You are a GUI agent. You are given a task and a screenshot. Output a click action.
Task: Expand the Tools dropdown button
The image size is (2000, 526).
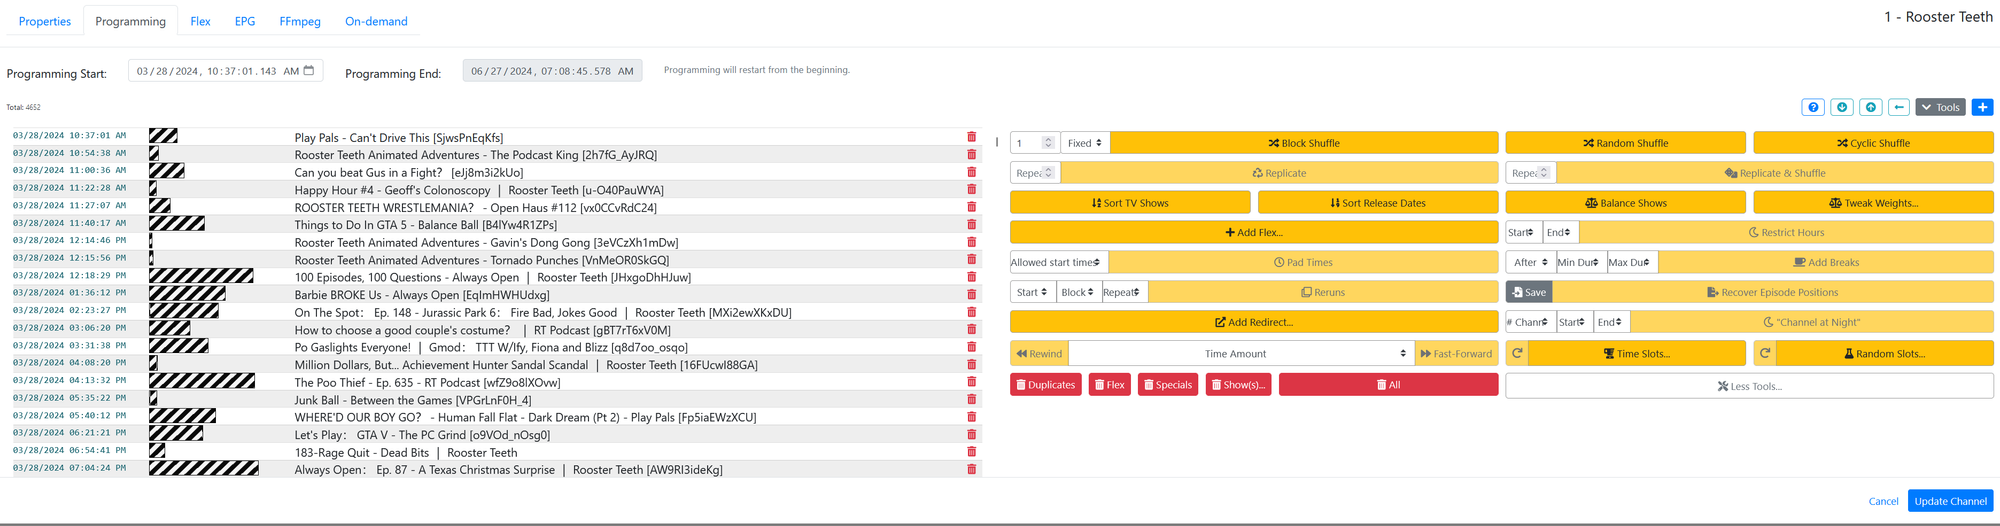pyautogui.click(x=1940, y=107)
